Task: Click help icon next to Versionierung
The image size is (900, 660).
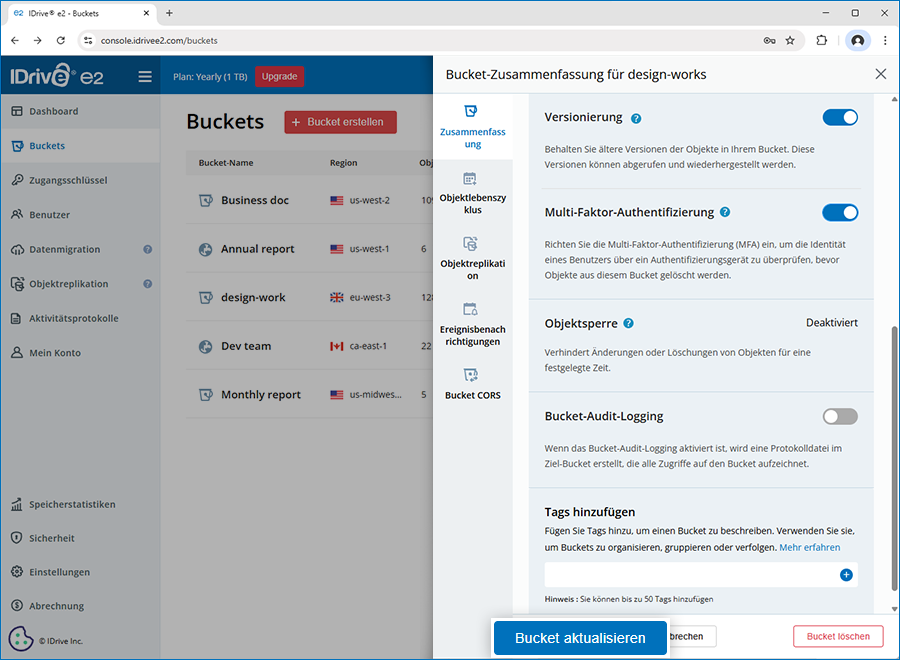Action: pyautogui.click(x=636, y=118)
